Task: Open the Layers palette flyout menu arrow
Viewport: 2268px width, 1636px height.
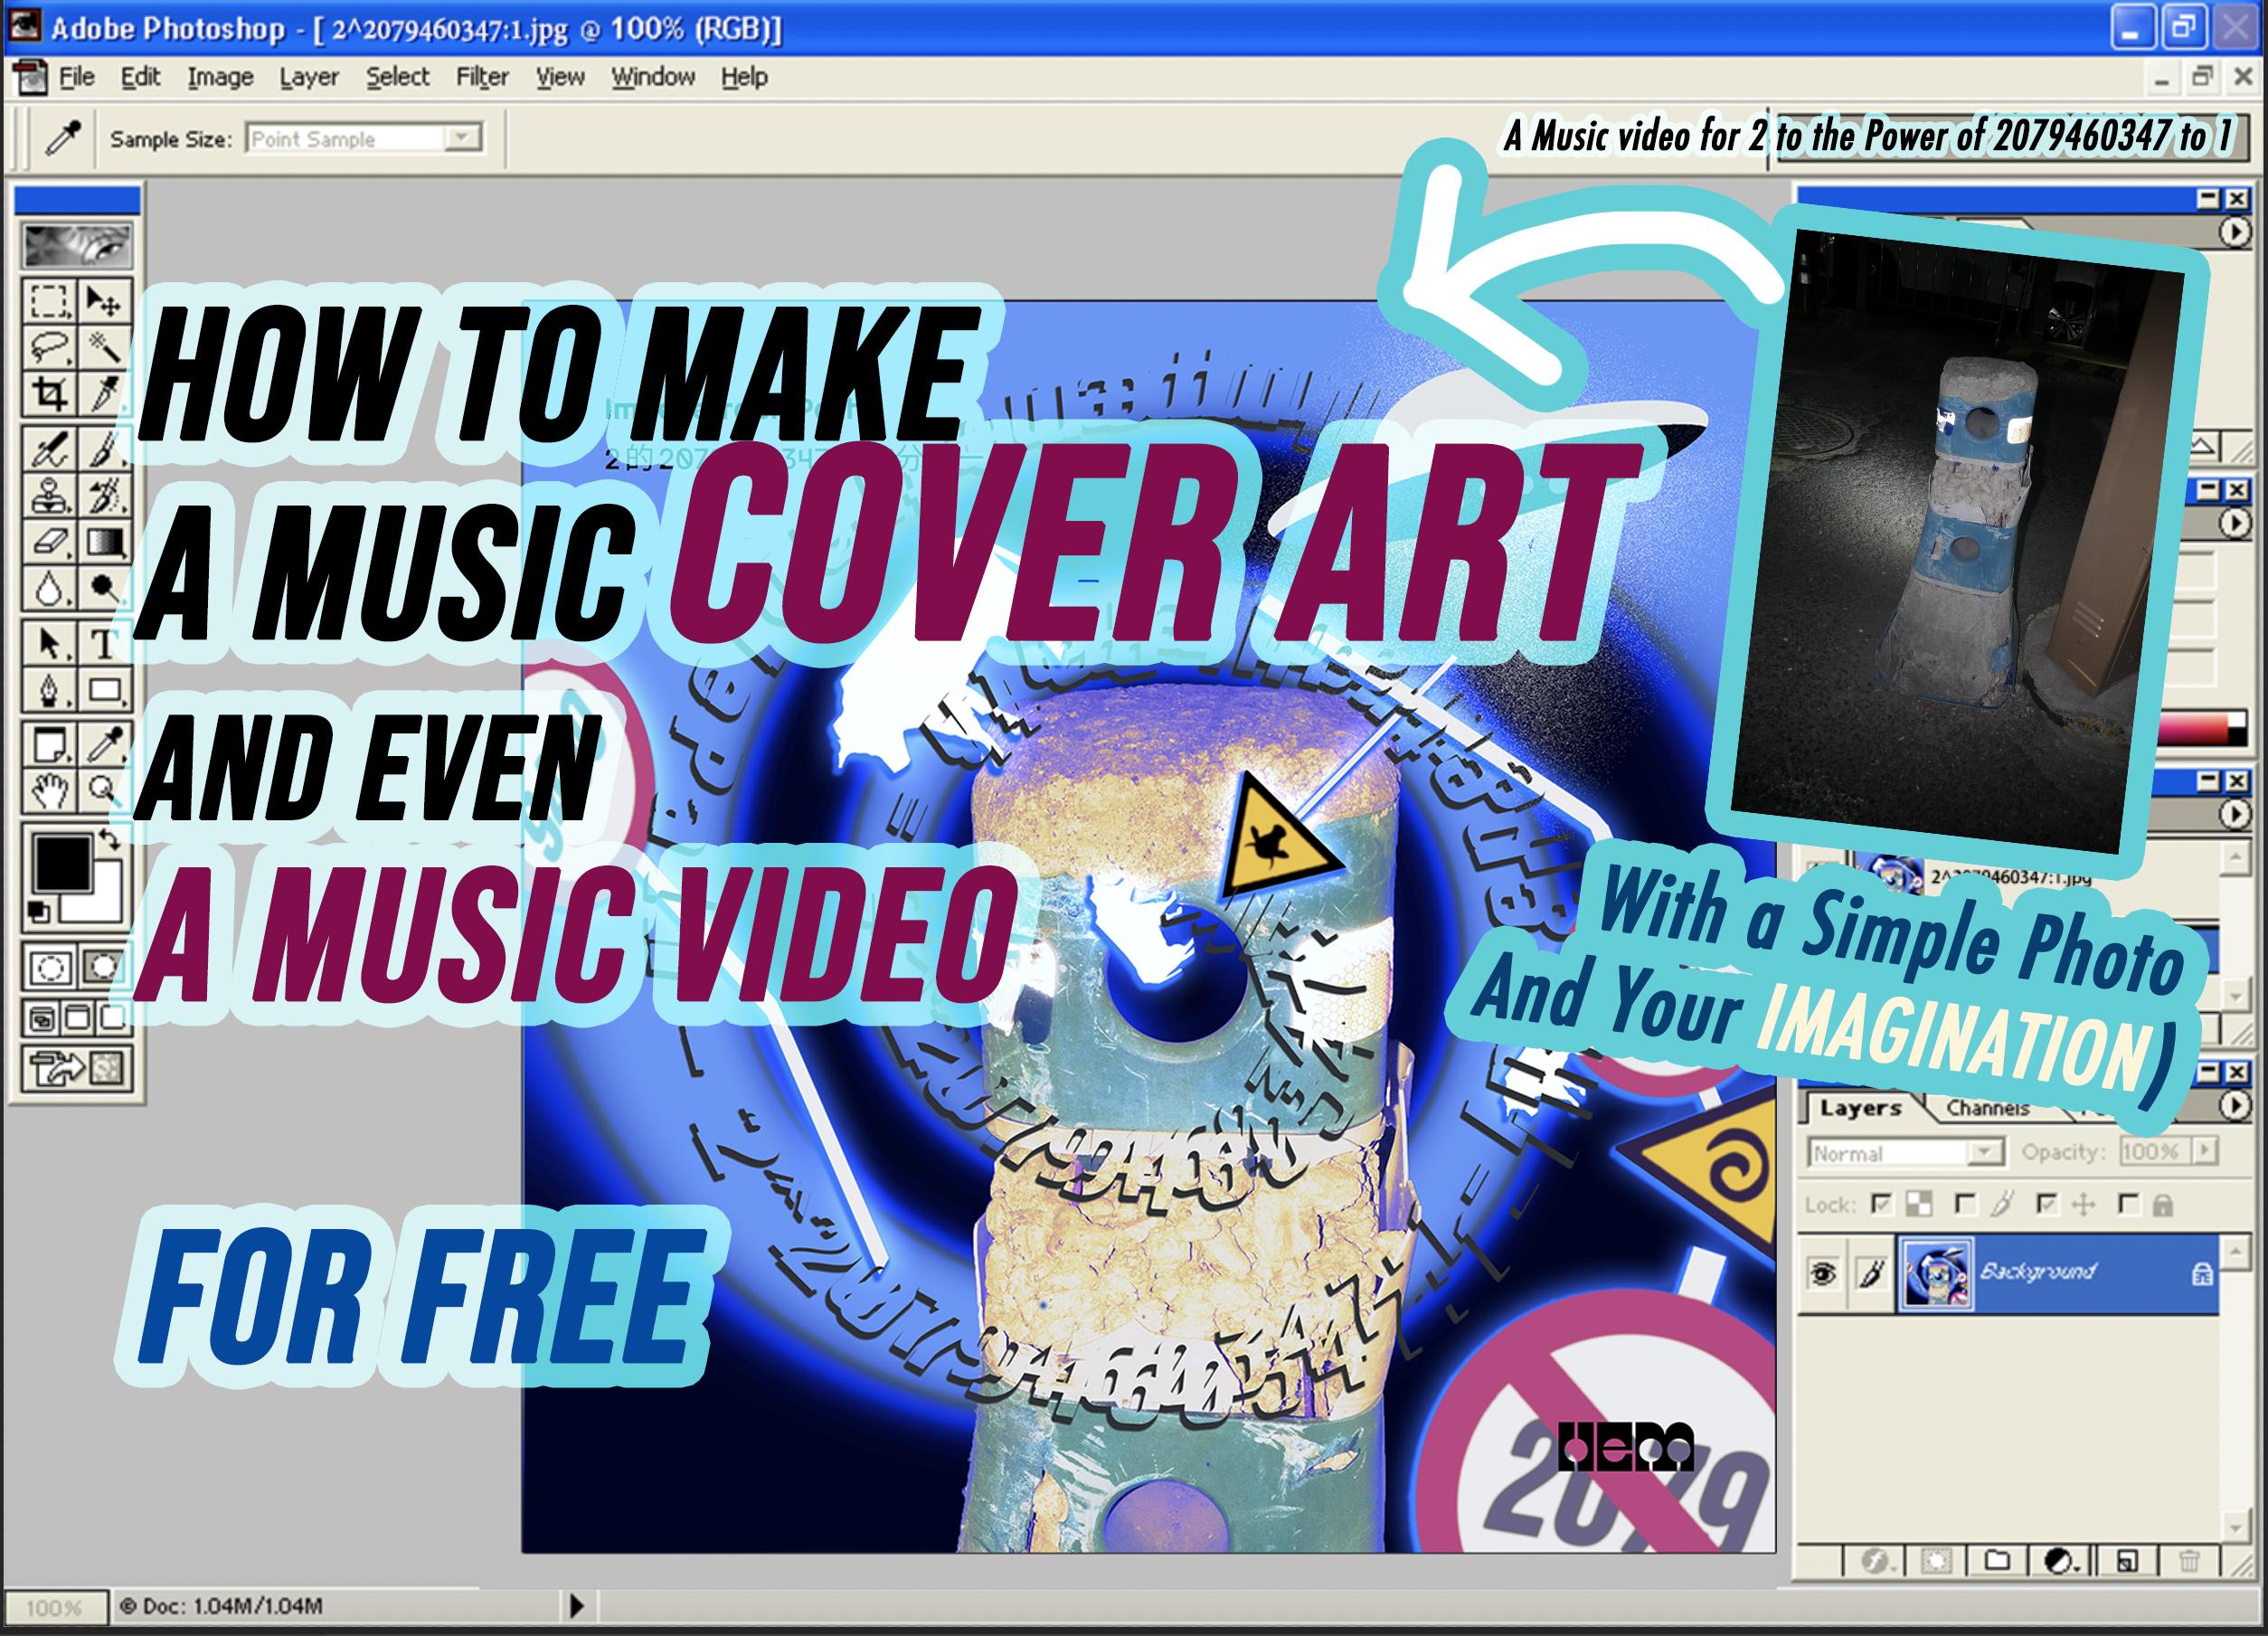Action: pos(2235,1106)
